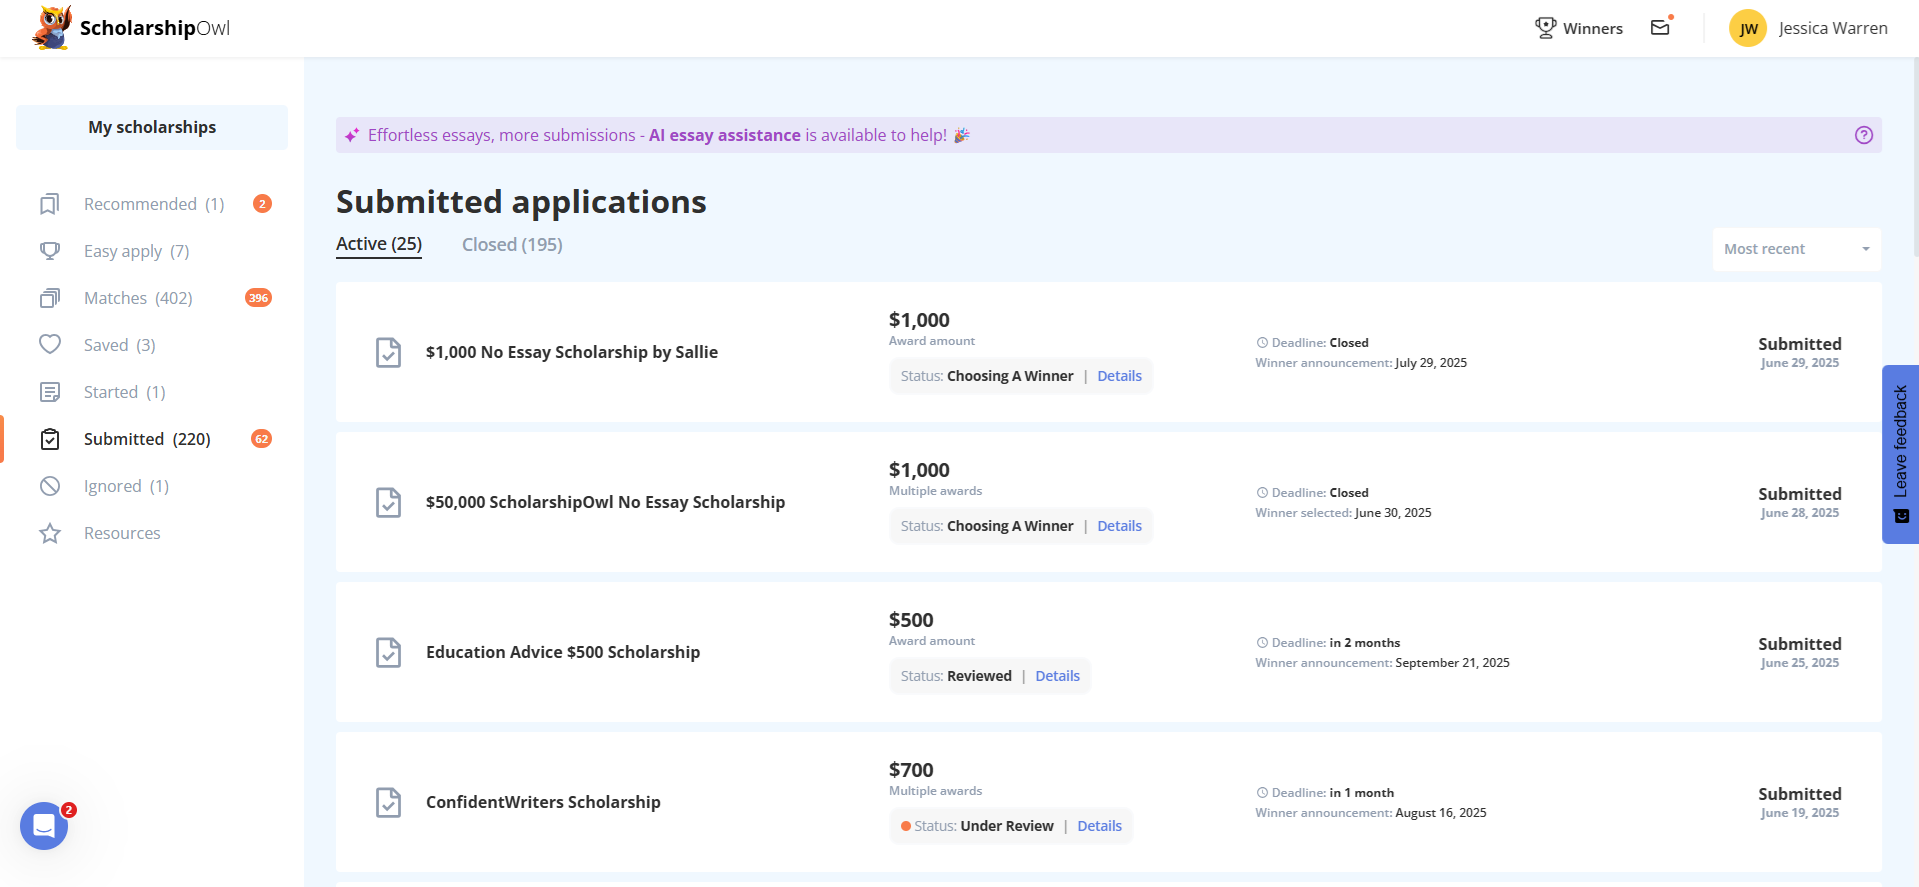Click the Easy apply trophy icon
This screenshot has width=1919, height=887.
[50, 251]
